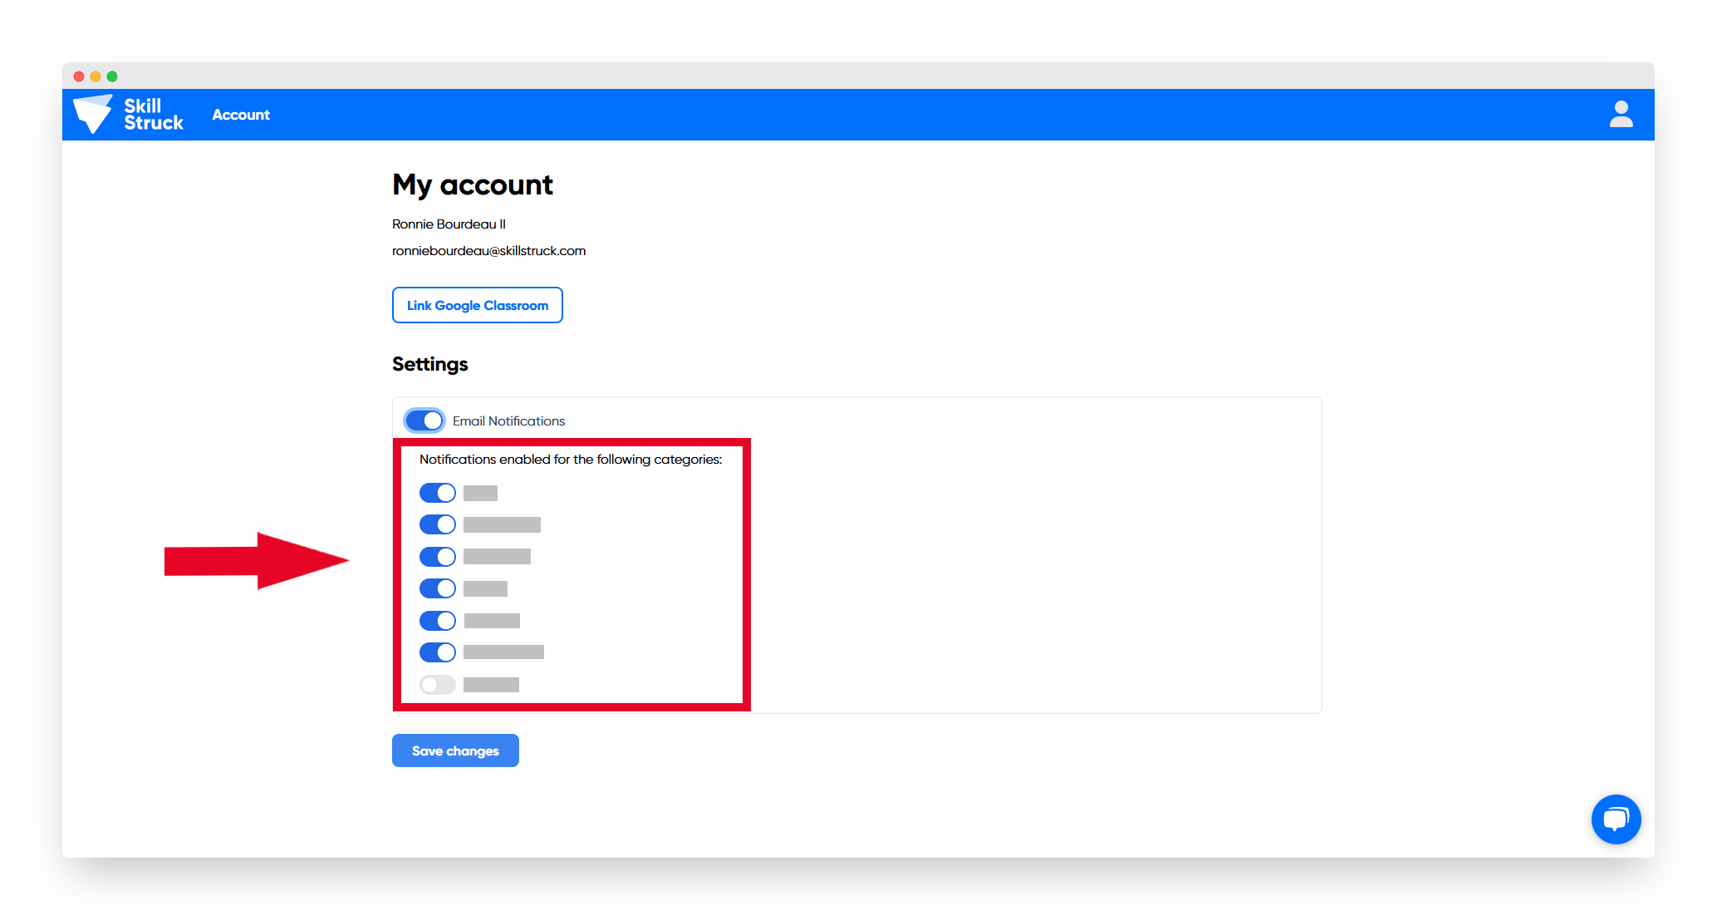Select Account in the navigation bar
Image resolution: width=1717 pixels, height=920 pixels.
pyautogui.click(x=241, y=114)
